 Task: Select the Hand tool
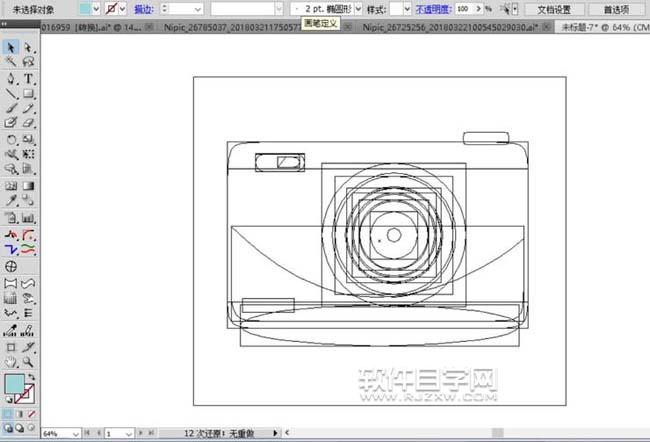point(11,361)
